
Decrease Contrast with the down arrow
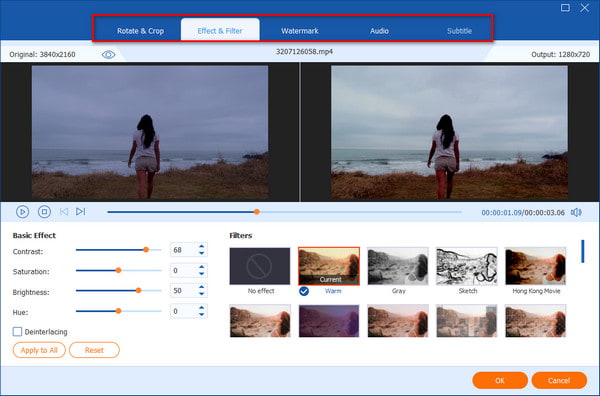[201, 253]
